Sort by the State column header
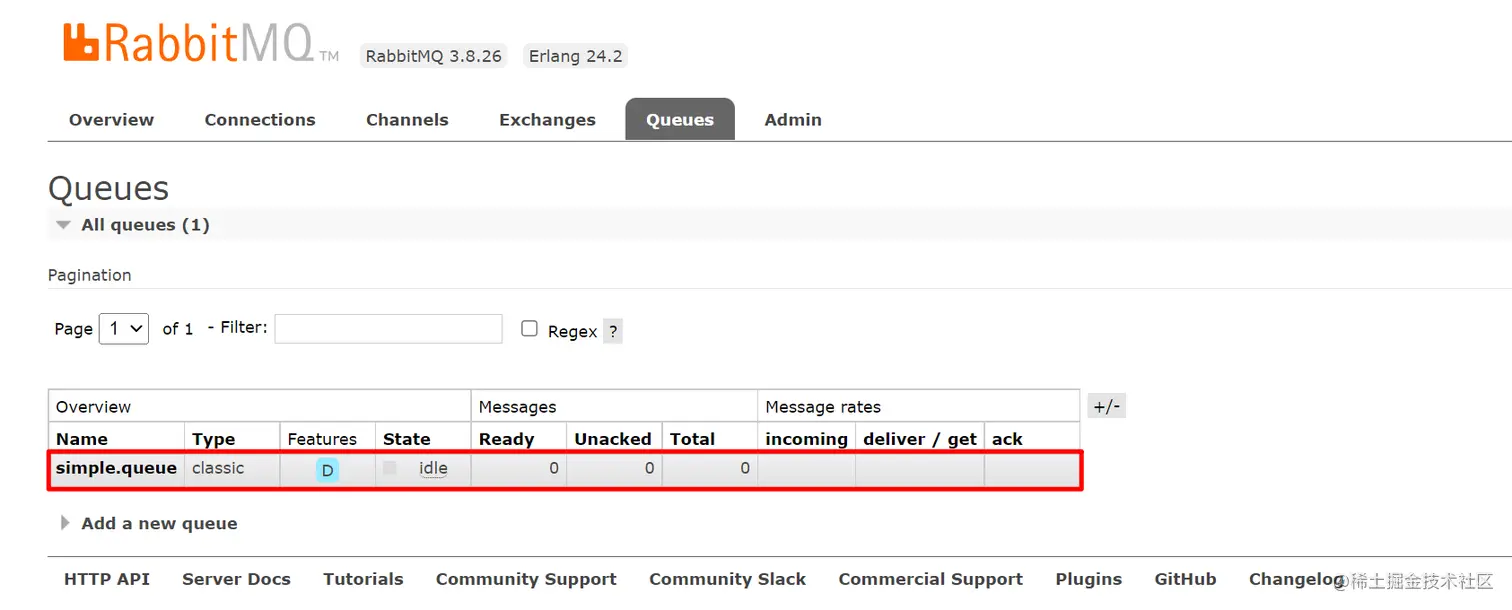 [x=406, y=439]
